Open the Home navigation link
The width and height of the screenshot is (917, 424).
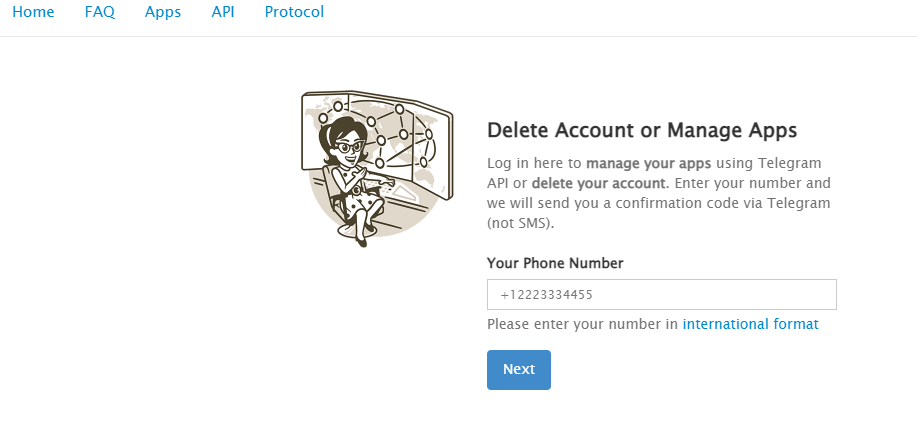(x=33, y=13)
